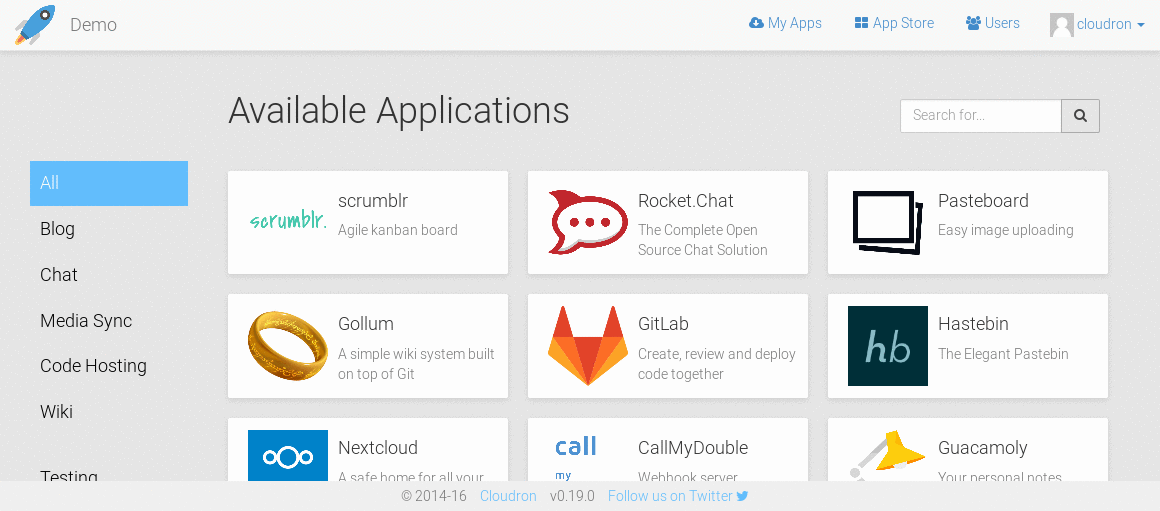
Task: Click the 'Easy image uploading' description
Action: coord(1005,230)
